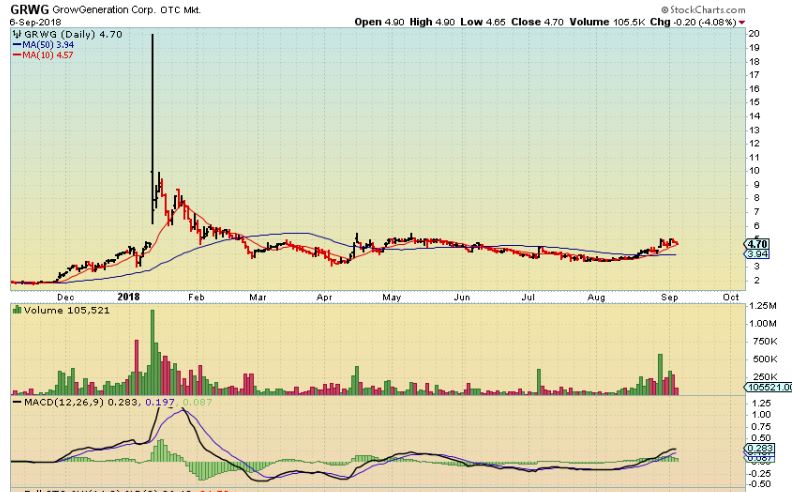Viewport: 792px width, 492px height.
Task: Click the Volume 105.5K header value
Action: [x=608, y=22]
